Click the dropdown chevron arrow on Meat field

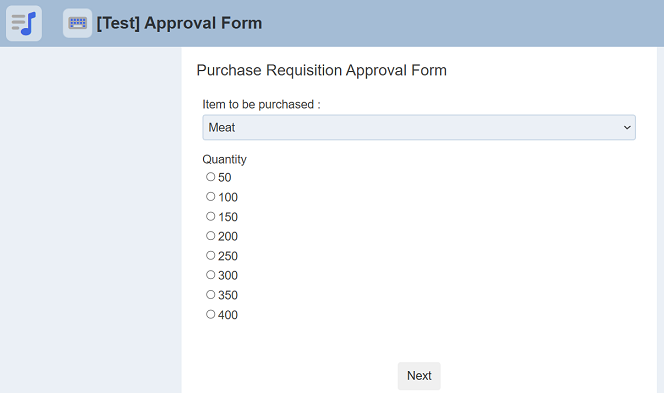627,127
